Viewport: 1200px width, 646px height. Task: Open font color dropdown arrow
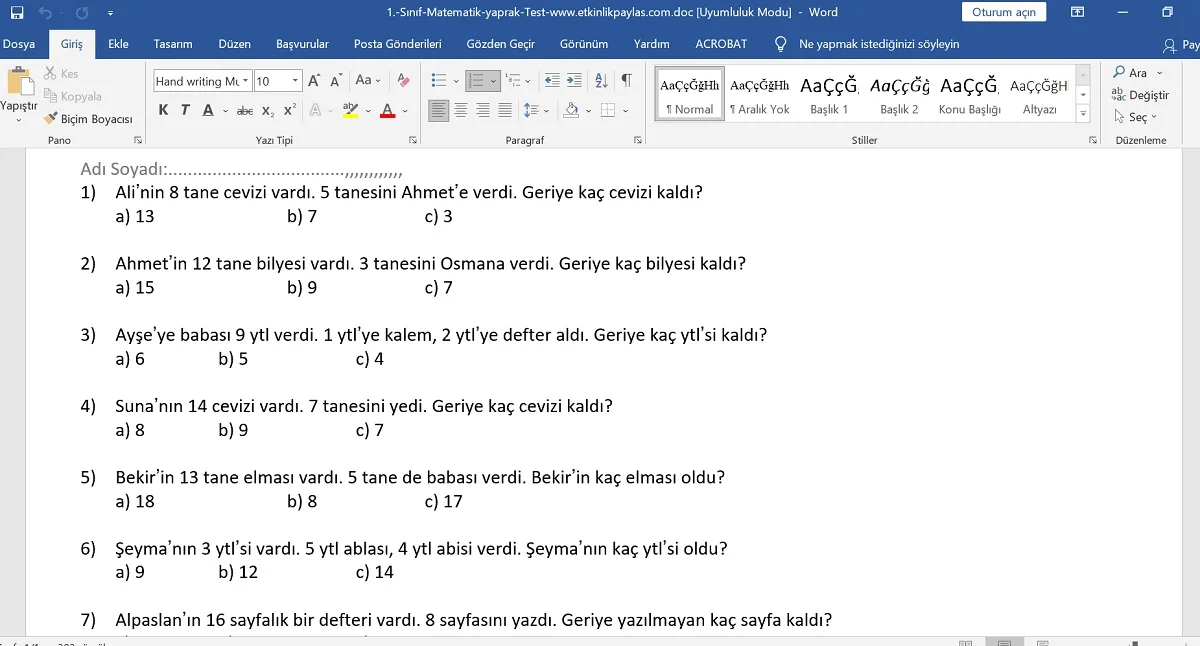[405, 111]
